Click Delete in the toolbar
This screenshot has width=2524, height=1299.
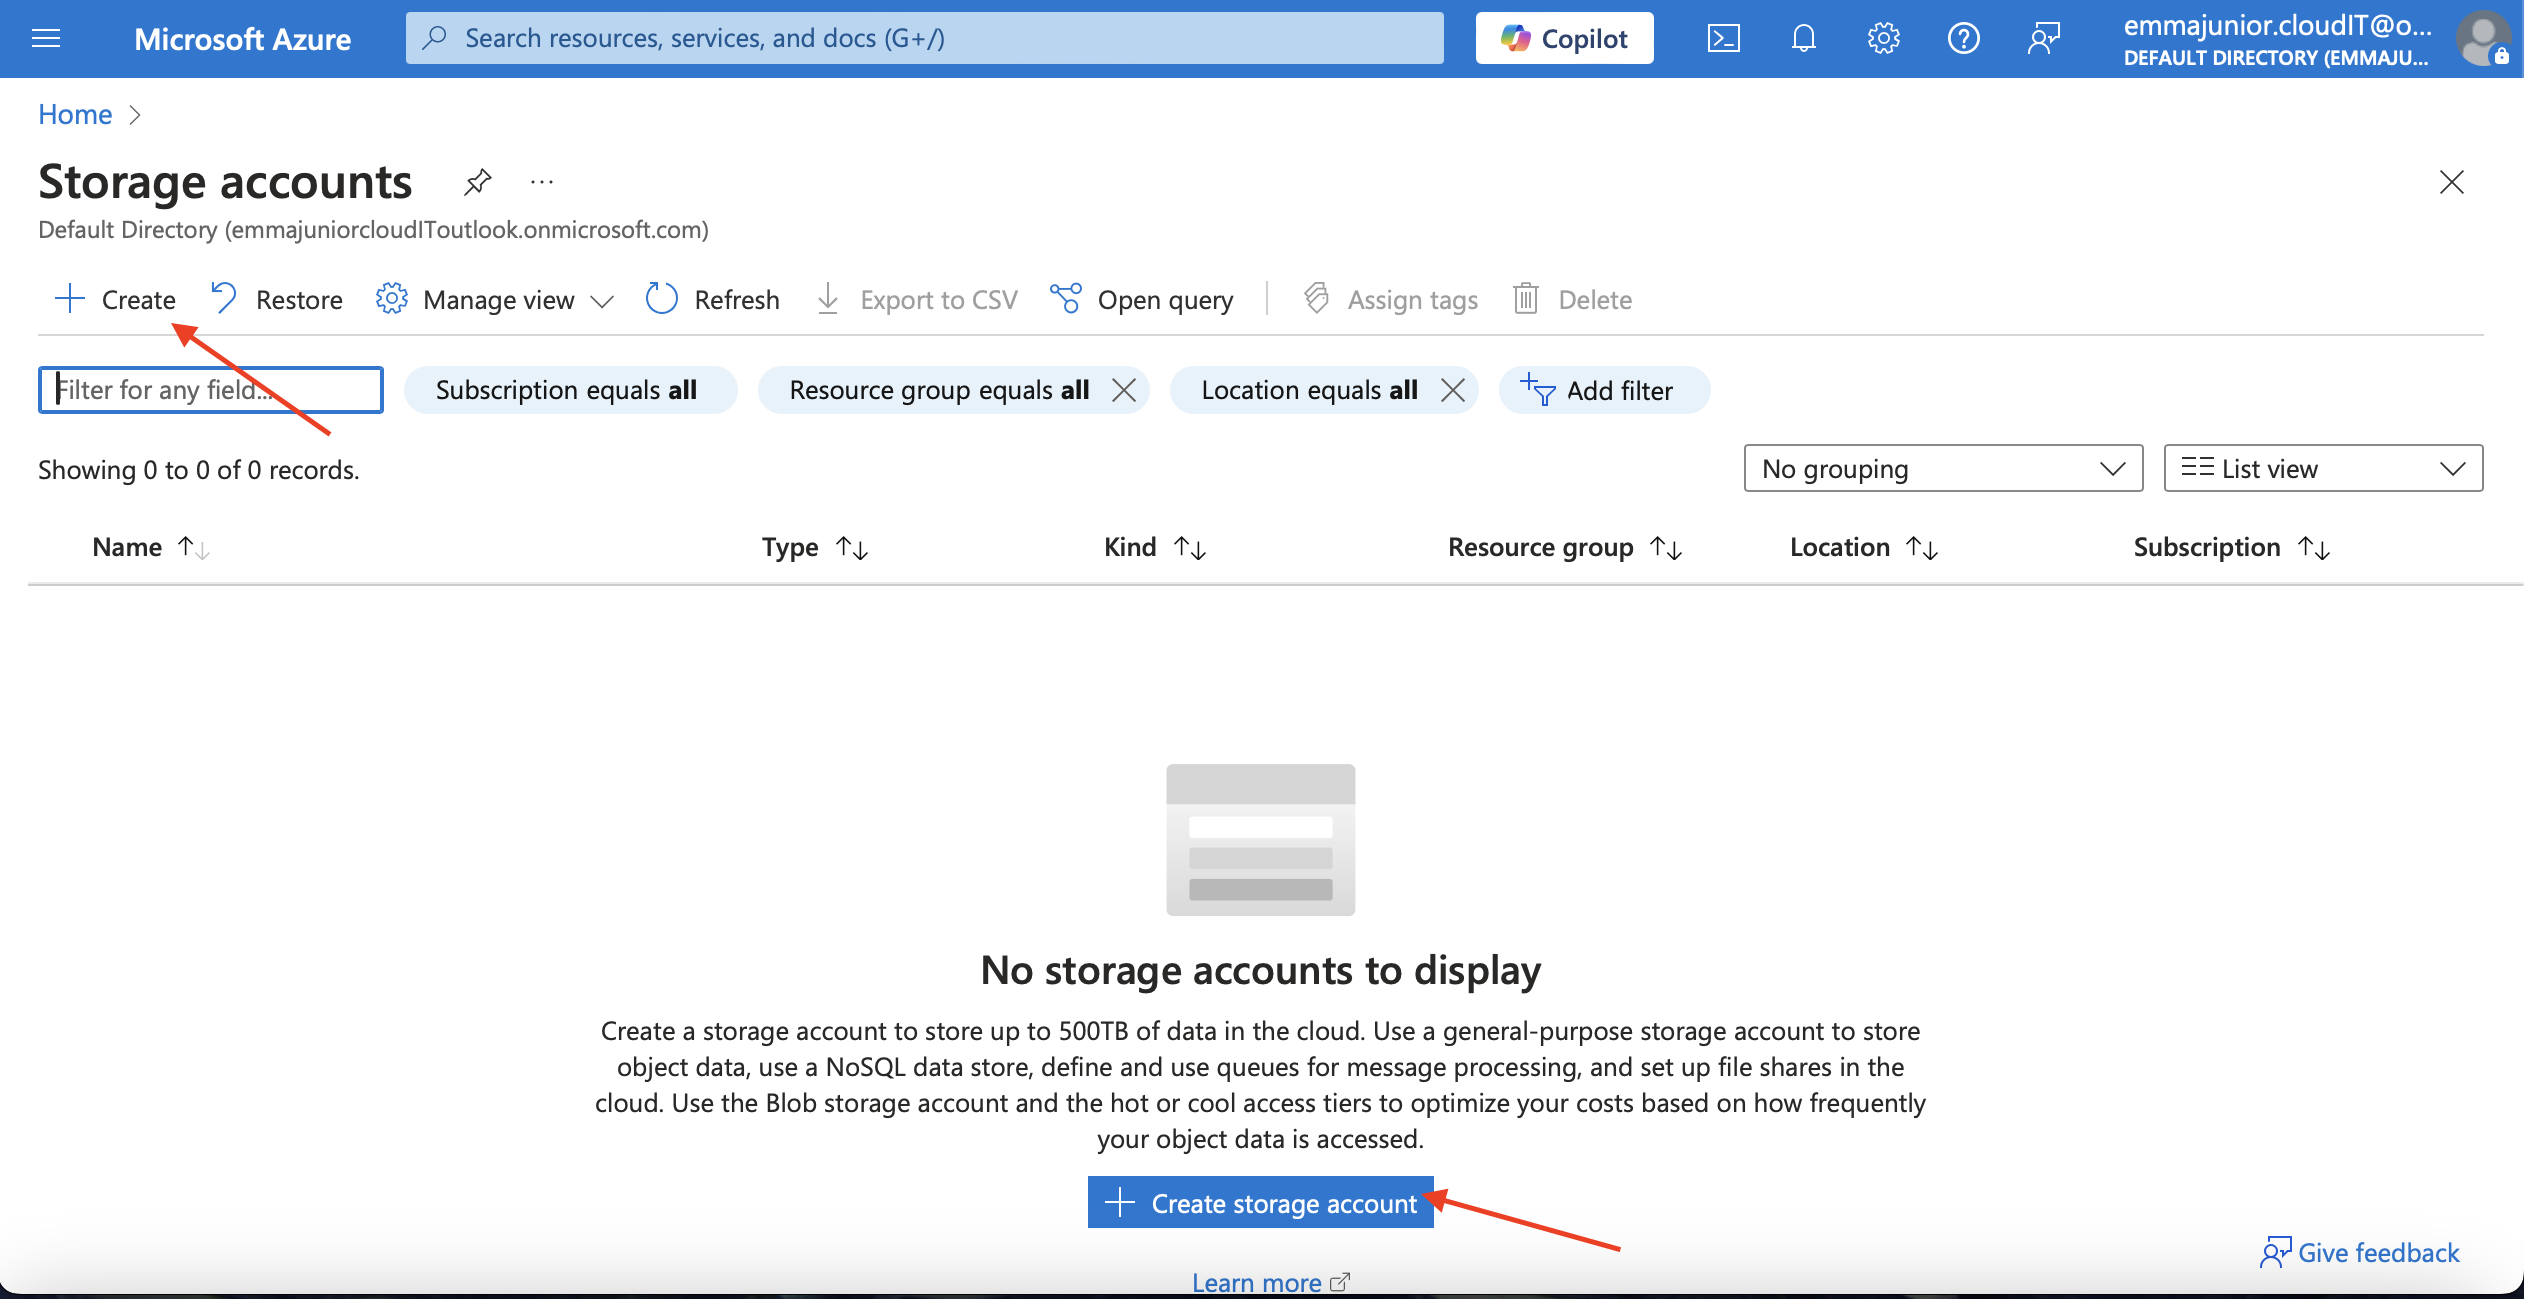point(1572,299)
